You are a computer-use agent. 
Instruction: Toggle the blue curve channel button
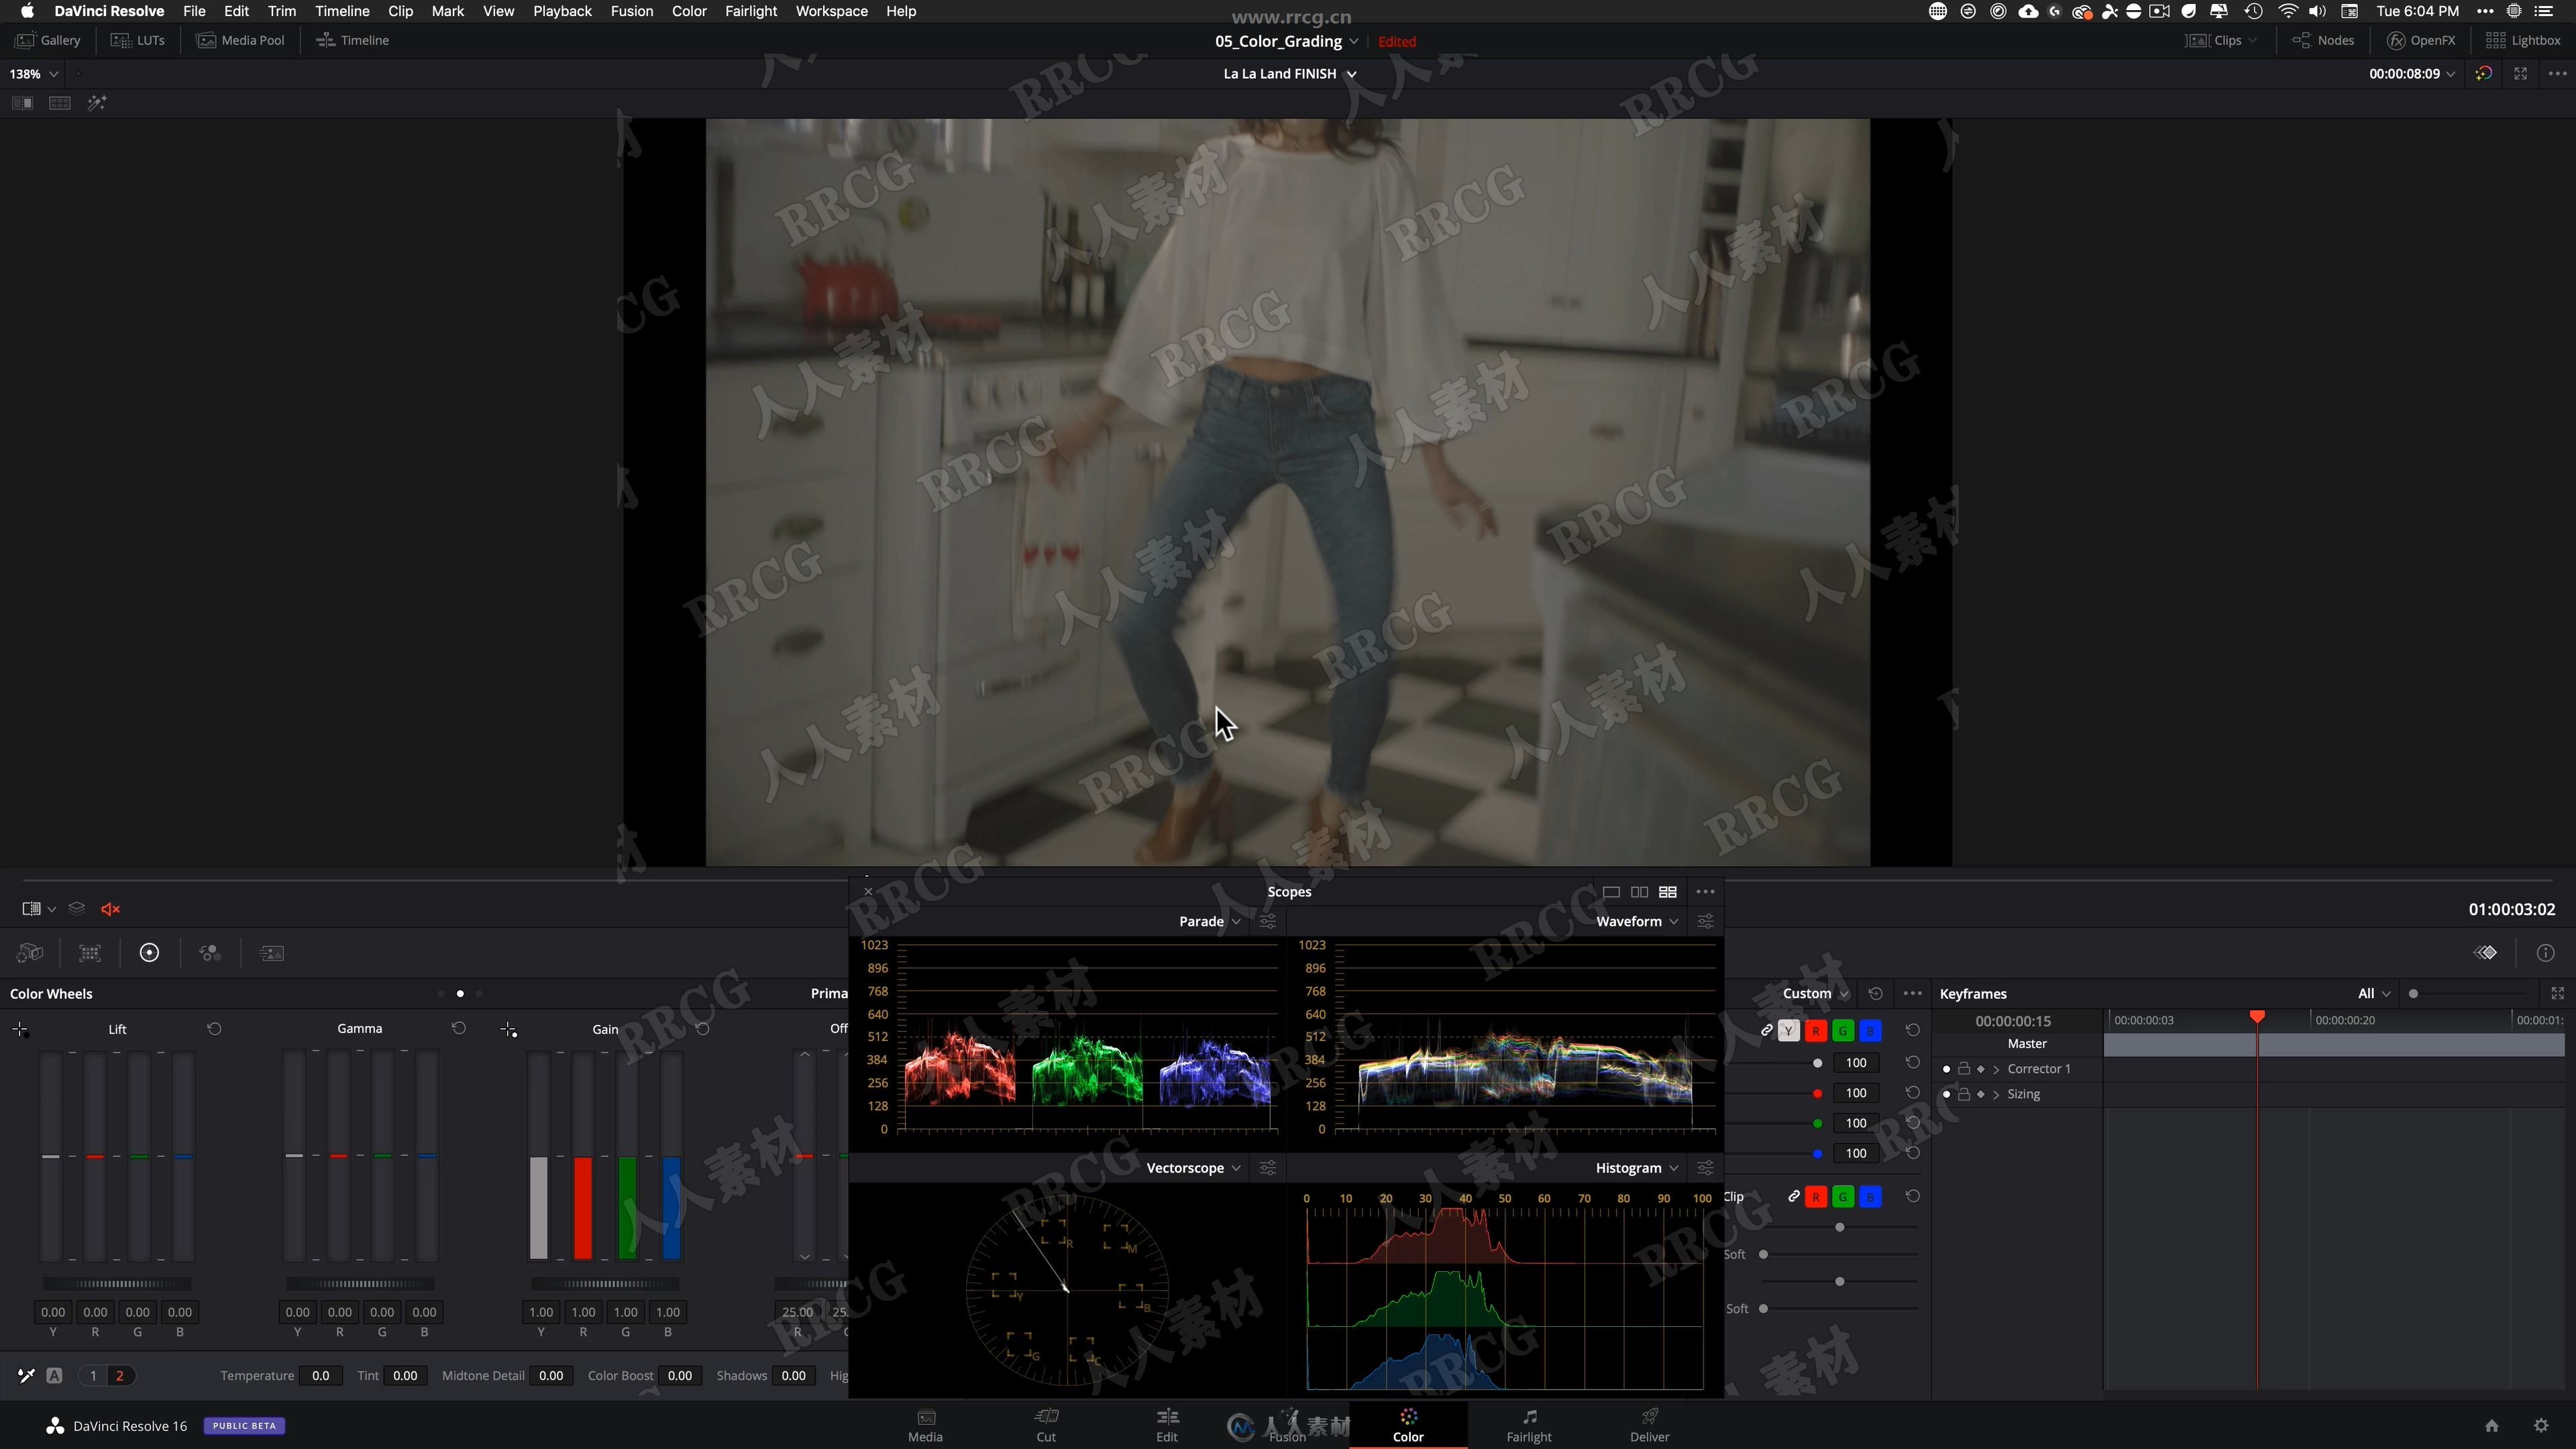[x=1870, y=1030]
